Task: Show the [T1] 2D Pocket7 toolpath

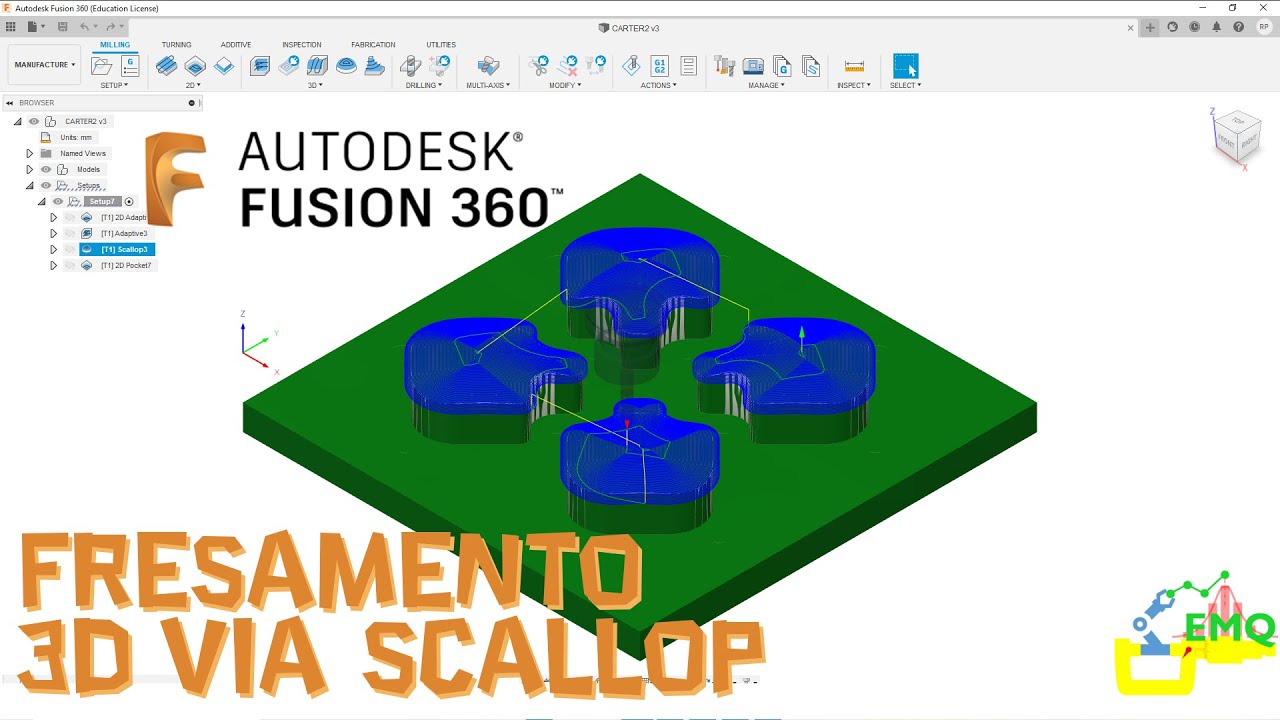Action: click(70, 265)
